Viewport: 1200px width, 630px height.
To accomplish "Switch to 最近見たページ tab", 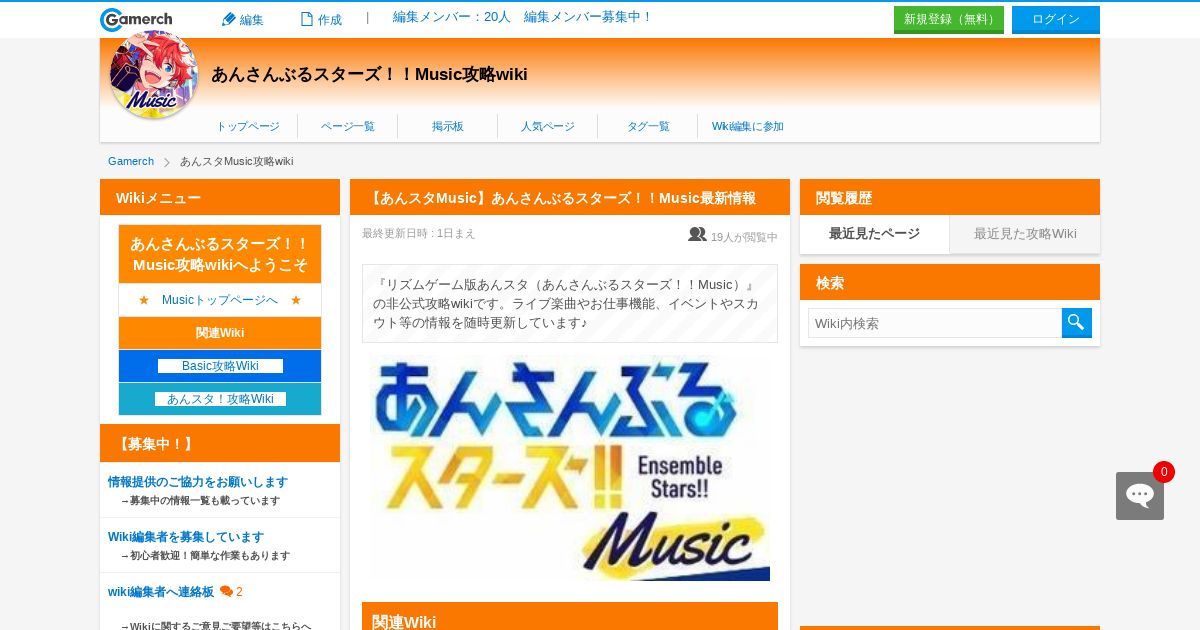I will click(874, 233).
